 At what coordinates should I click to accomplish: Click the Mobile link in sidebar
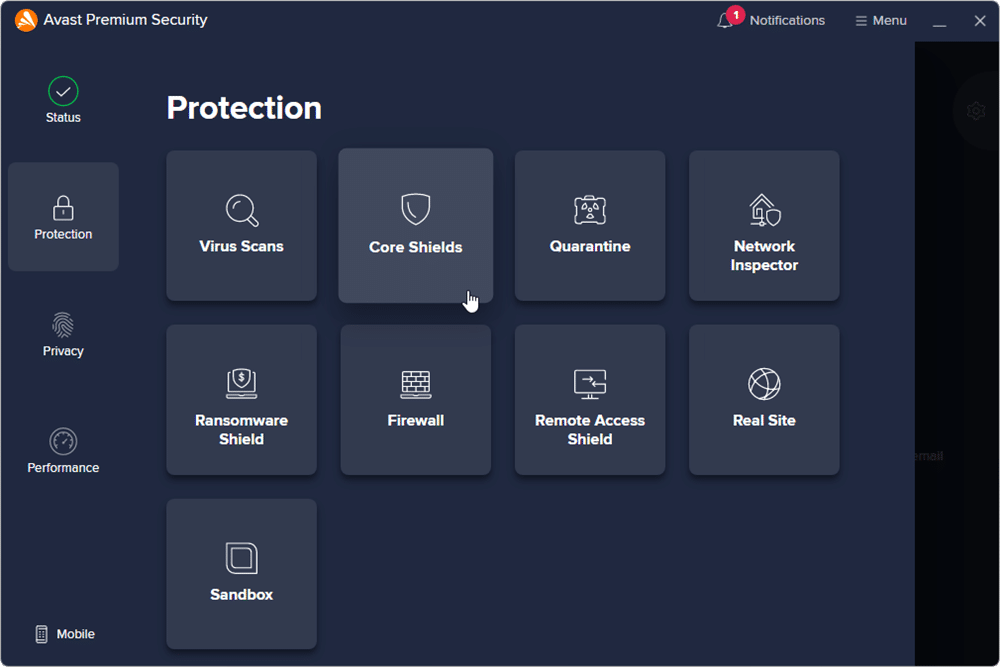[x=65, y=634]
